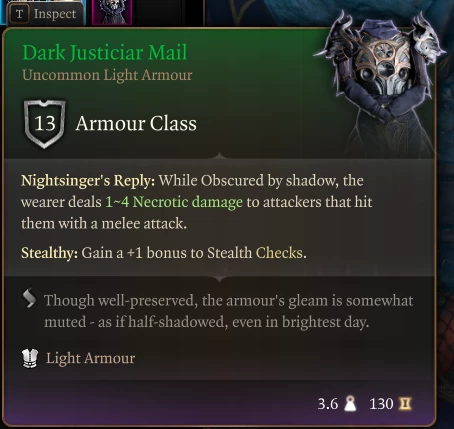454x429 pixels.
Task: Click the number 13 inside the shield
Action: click(x=45, y=123)
